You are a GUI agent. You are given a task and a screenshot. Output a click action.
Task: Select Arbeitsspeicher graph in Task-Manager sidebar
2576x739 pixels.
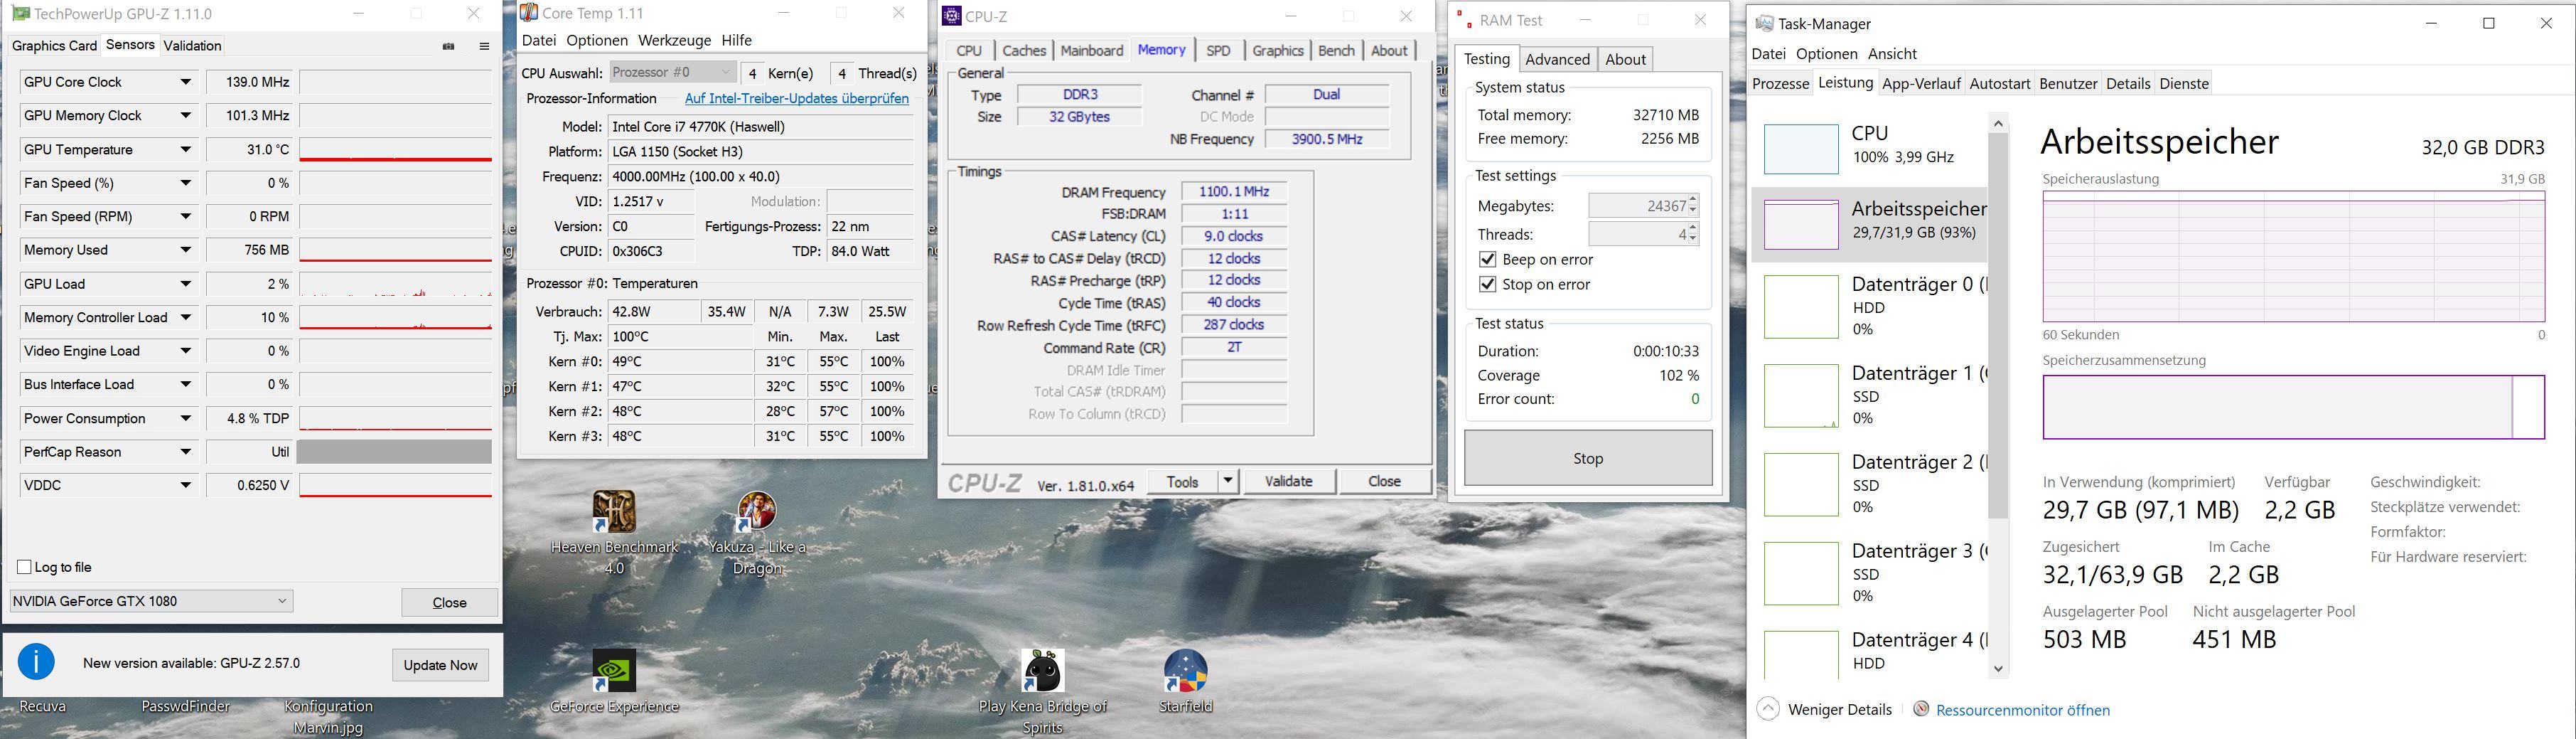[1801, 224]
